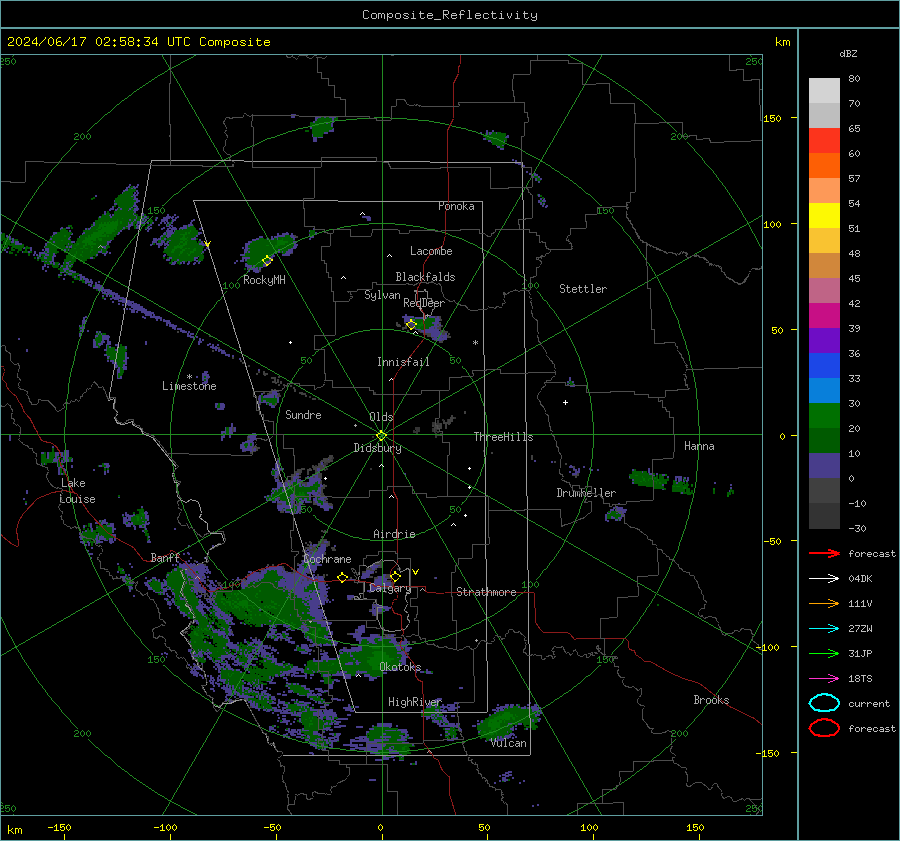Click yellow diamond marker at RockyMH

[x=267, y=261]
